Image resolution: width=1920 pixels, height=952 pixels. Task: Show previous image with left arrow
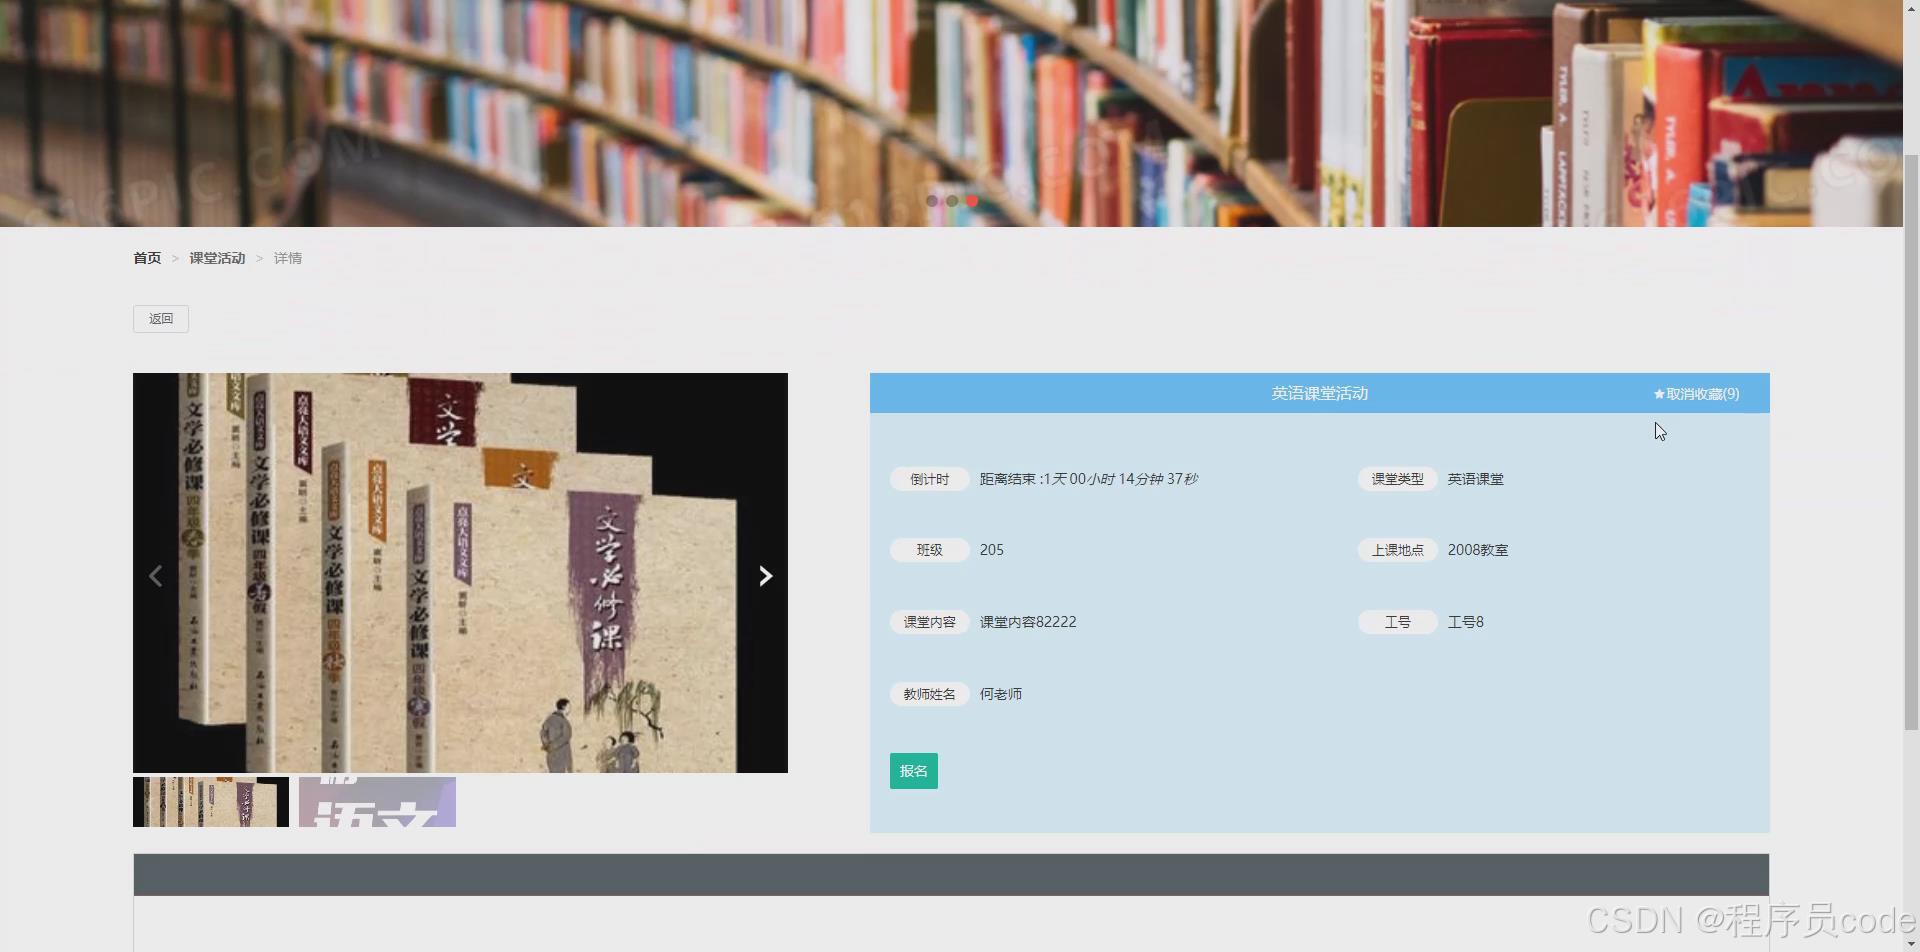point(156,576)
